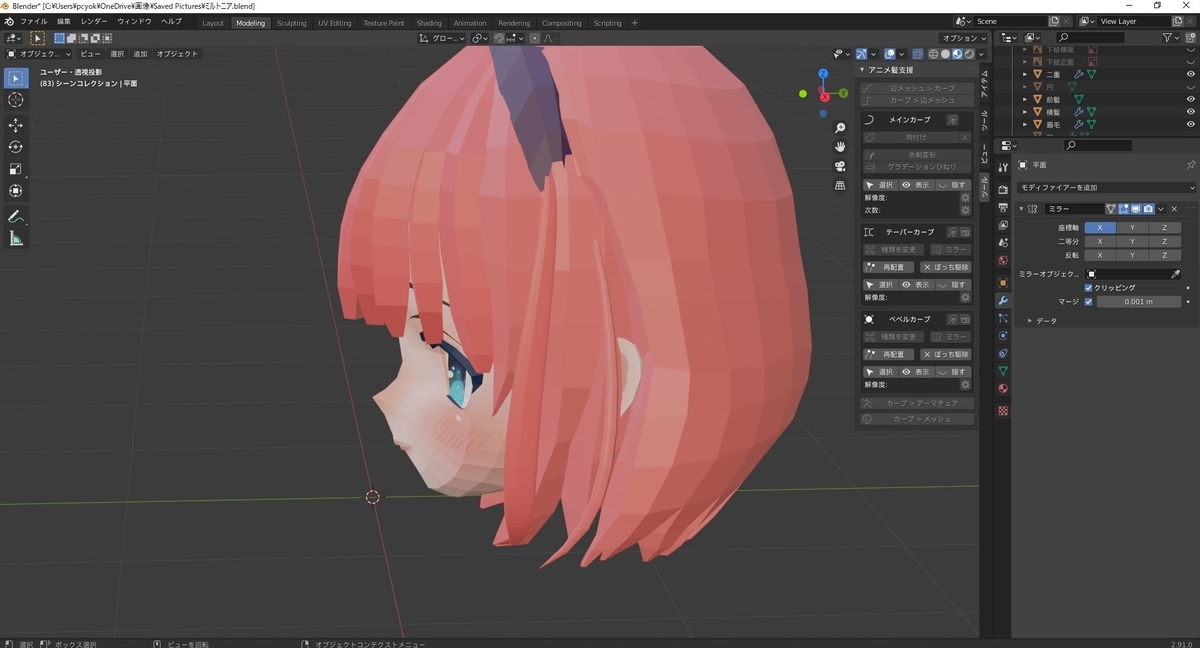
Task: Click テーパーカーブ 表示 button
Action: 915,285
